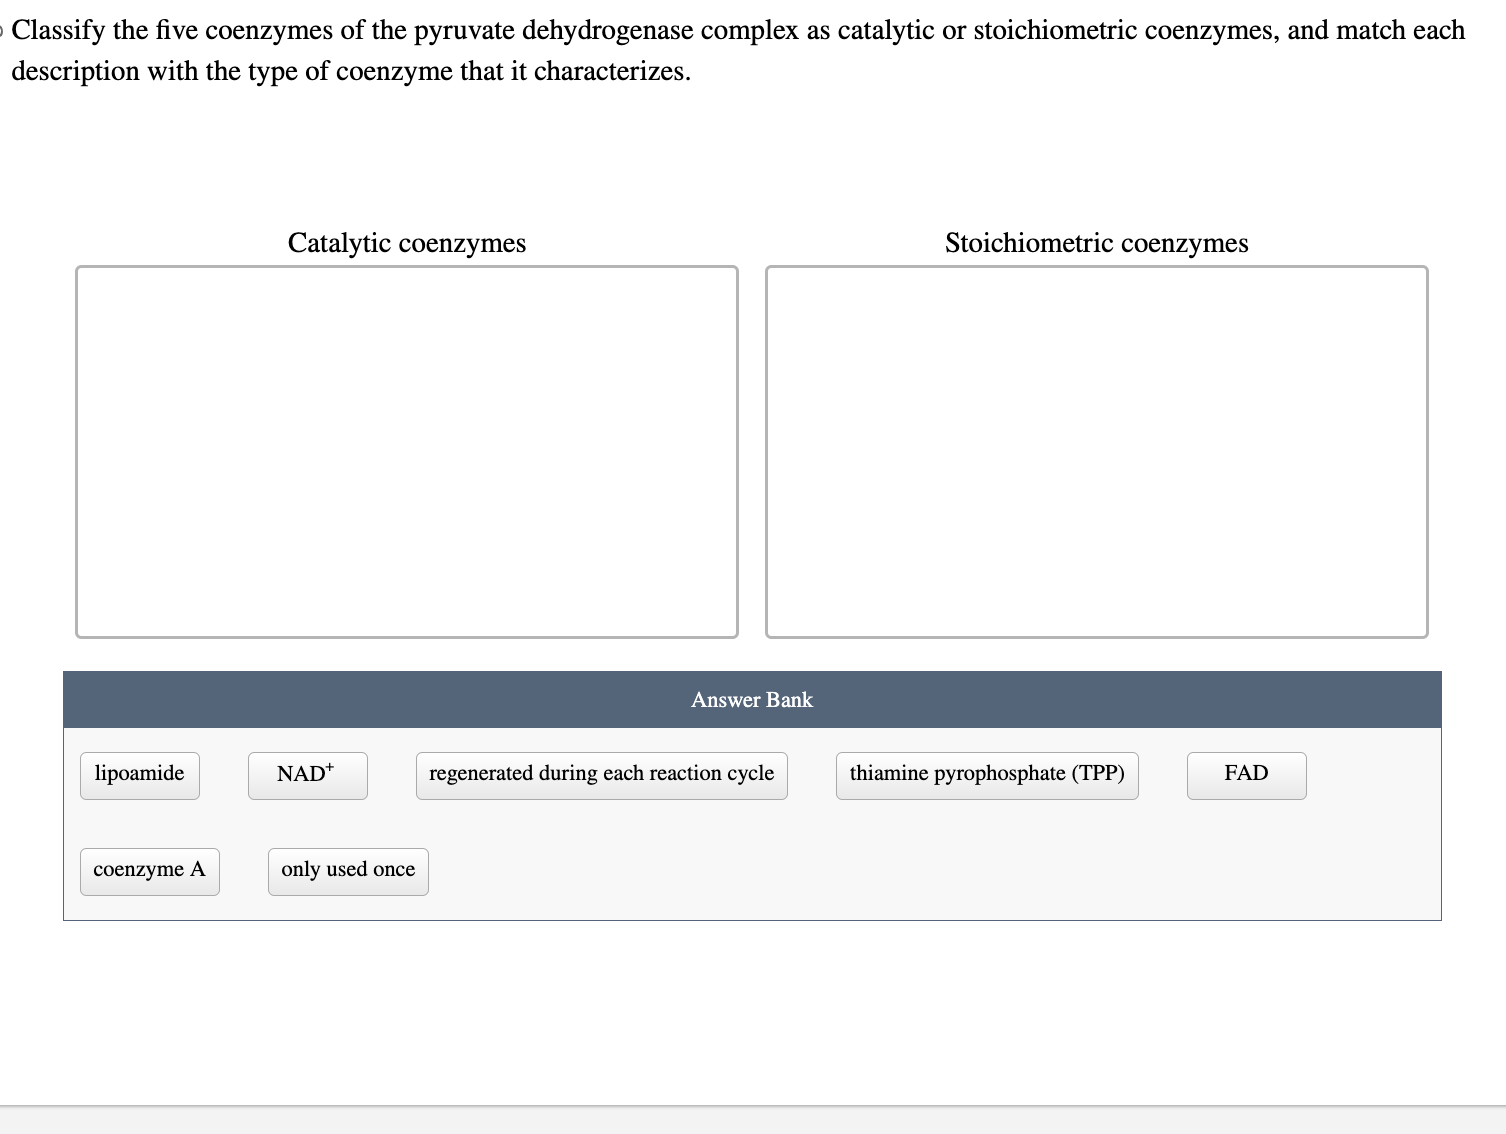Click inside the Catalytic coenzymes box

click(x=405, y=450)
